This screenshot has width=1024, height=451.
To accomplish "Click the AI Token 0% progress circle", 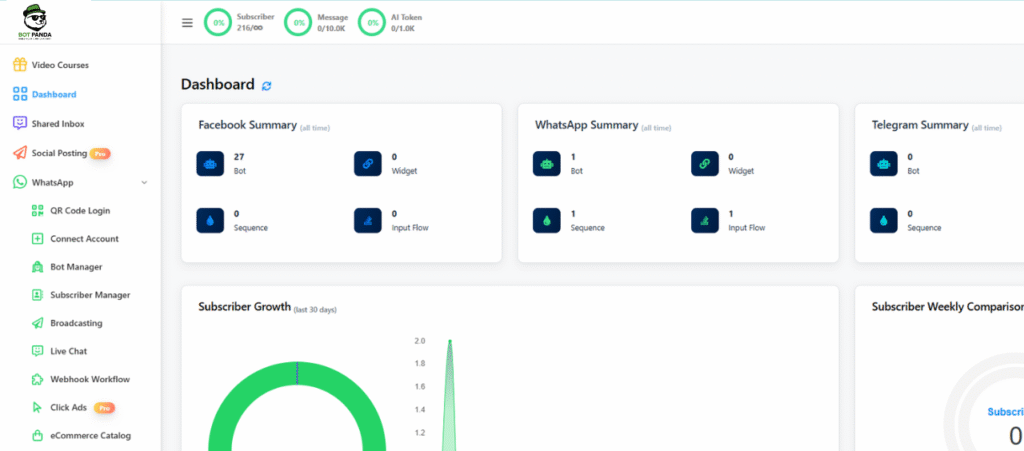I will click(x=372, y=22).
